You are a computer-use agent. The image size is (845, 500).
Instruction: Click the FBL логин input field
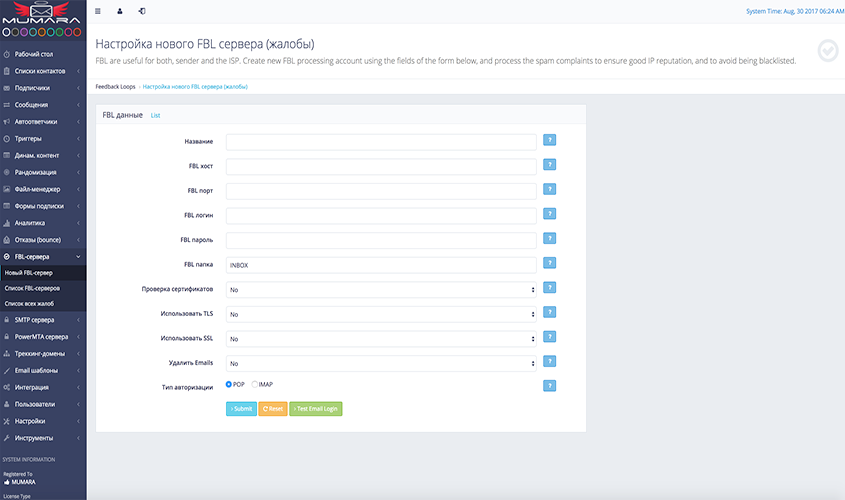pos(381,215)
